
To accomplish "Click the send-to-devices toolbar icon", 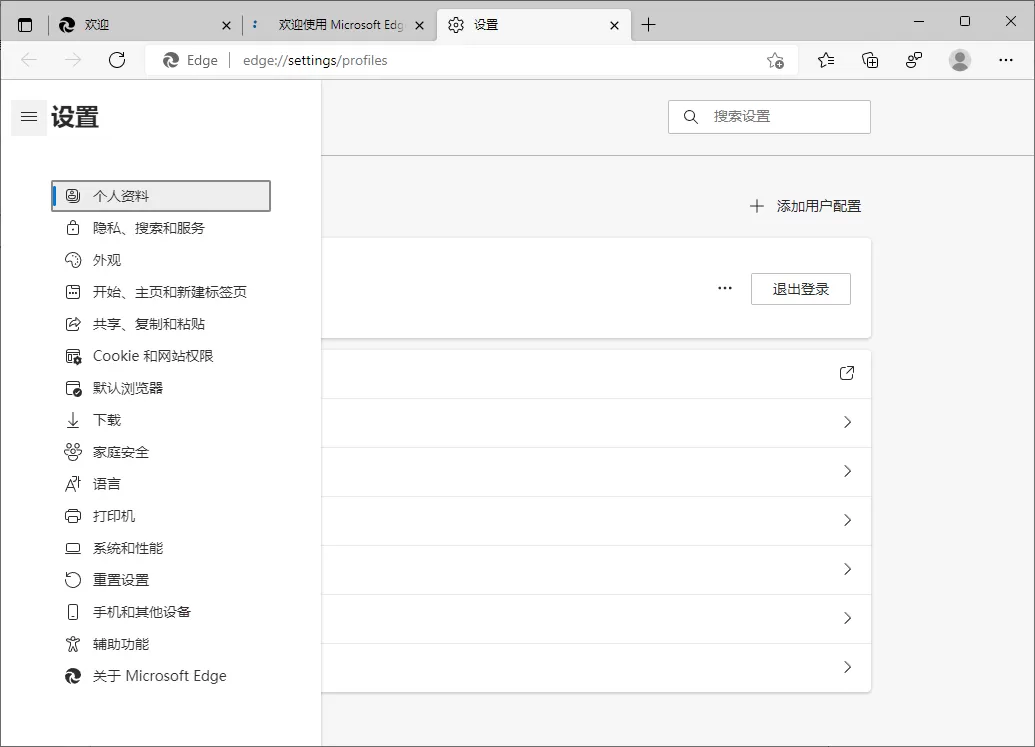I will point(914,60).
